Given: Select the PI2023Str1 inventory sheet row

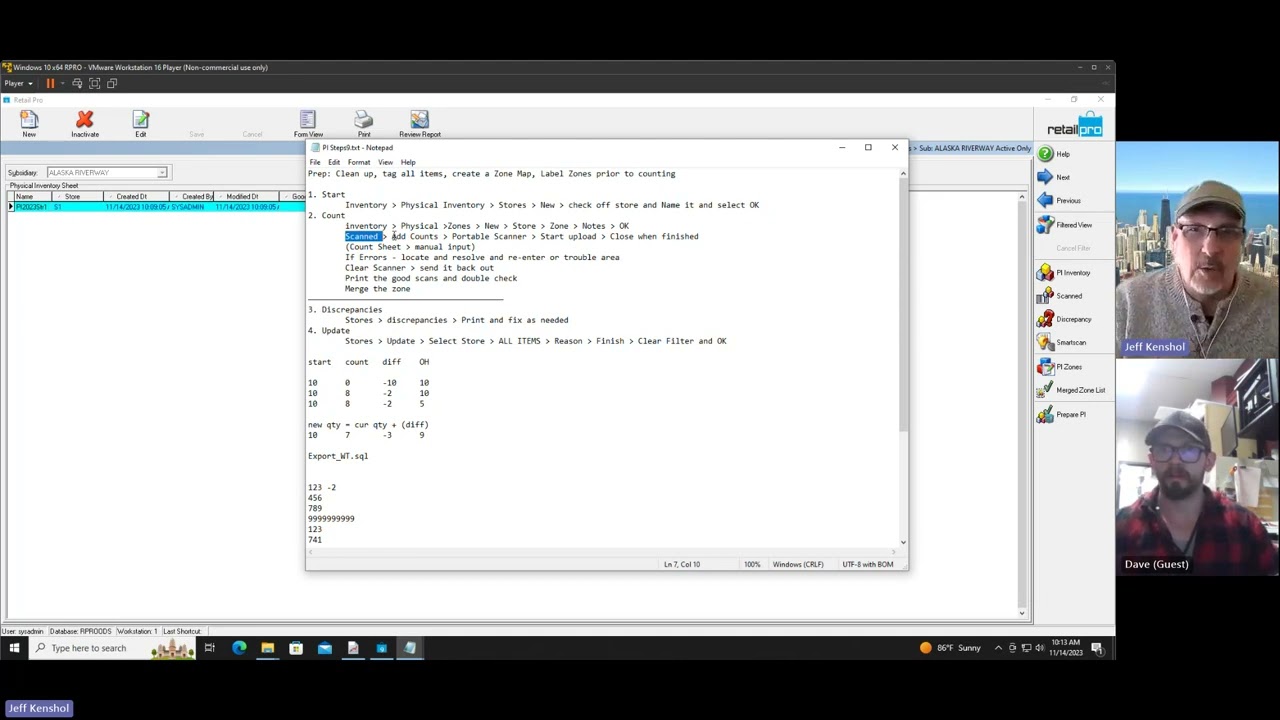Looking at the screenshot, I should click(x=156, y=207).
